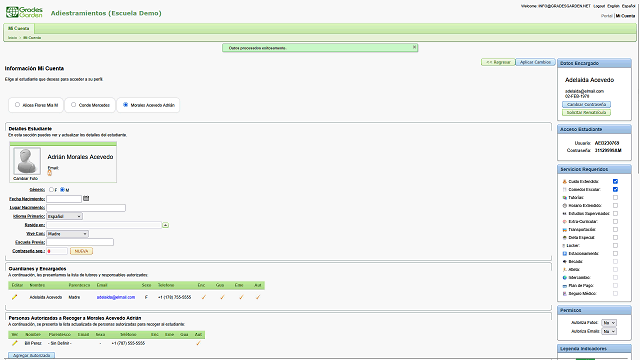Click the Intercambio globe icon
The width and height of the screenshot is (640, 360).
coord(564,278)
